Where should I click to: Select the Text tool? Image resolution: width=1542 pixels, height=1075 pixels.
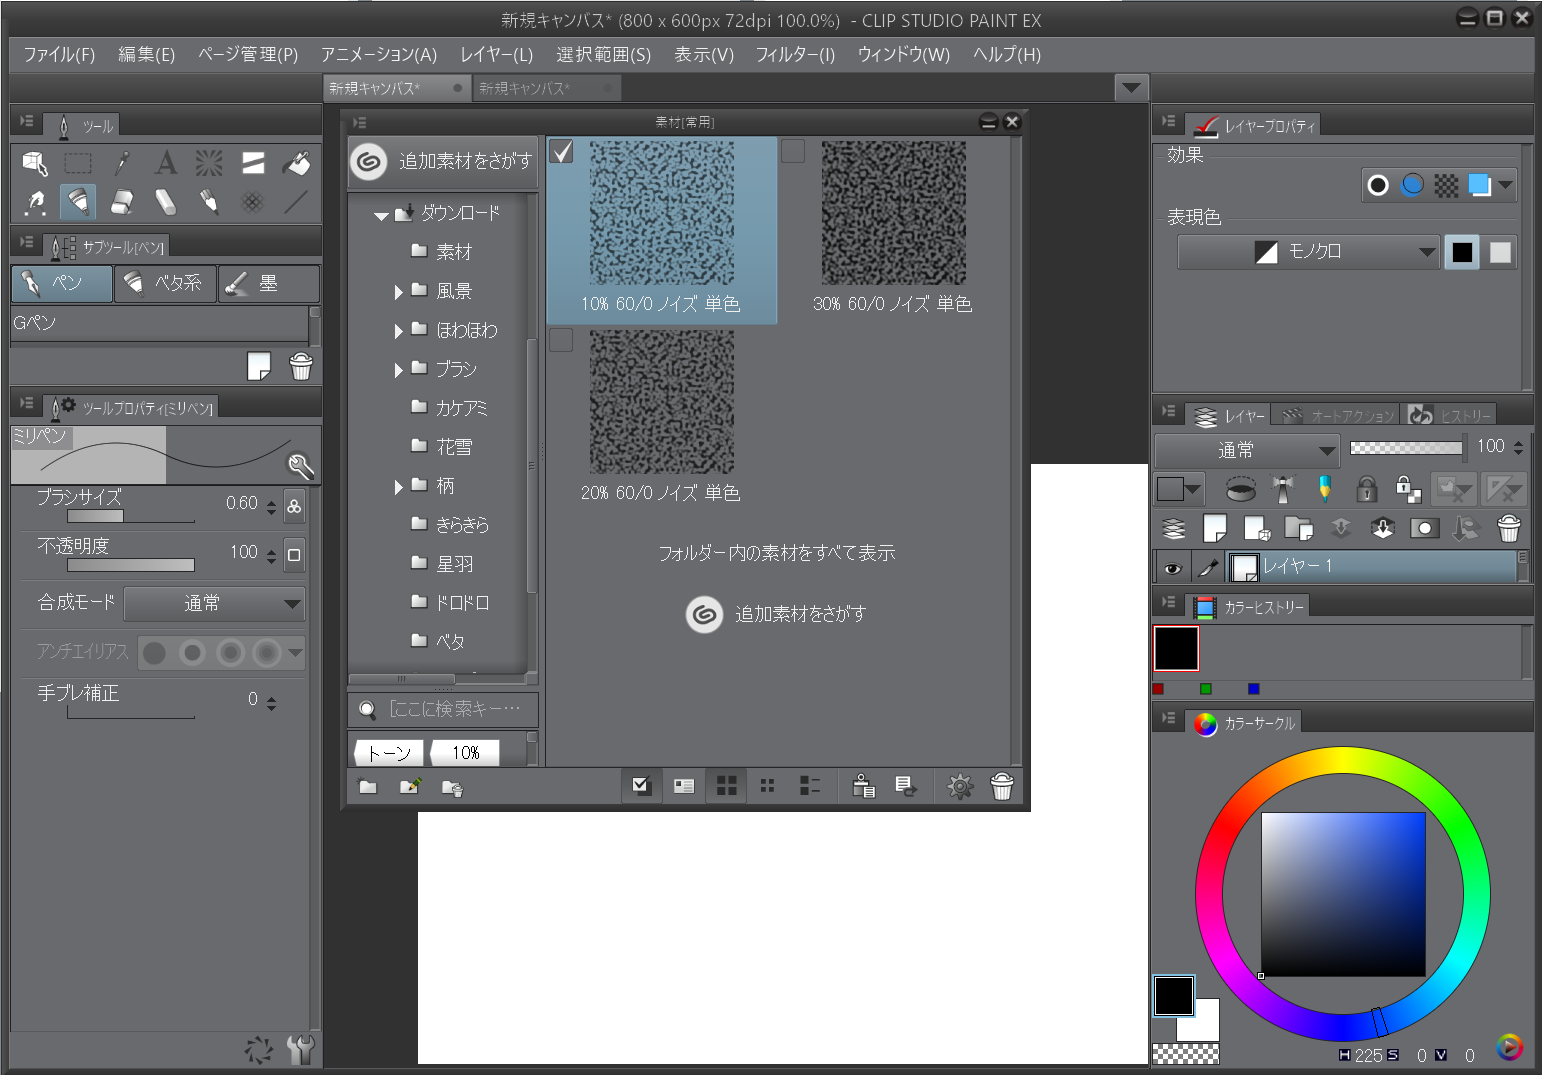click(x=166, y=163)
